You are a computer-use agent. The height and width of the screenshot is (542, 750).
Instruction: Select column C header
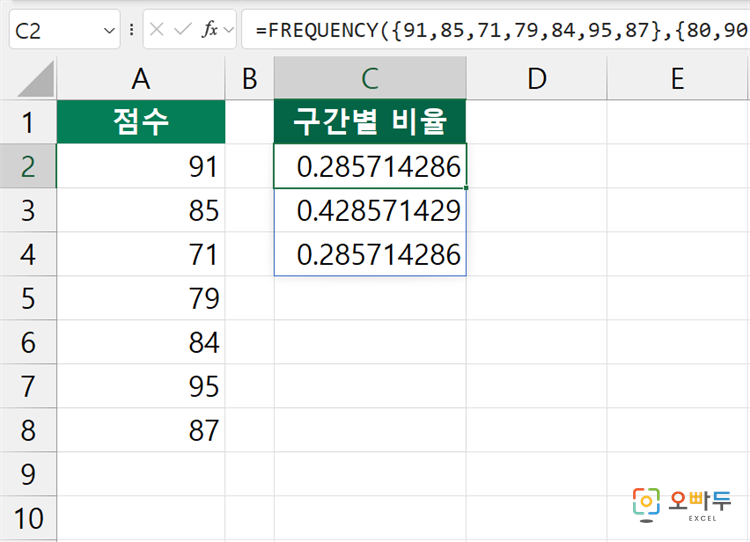click(x=370, y=78)
